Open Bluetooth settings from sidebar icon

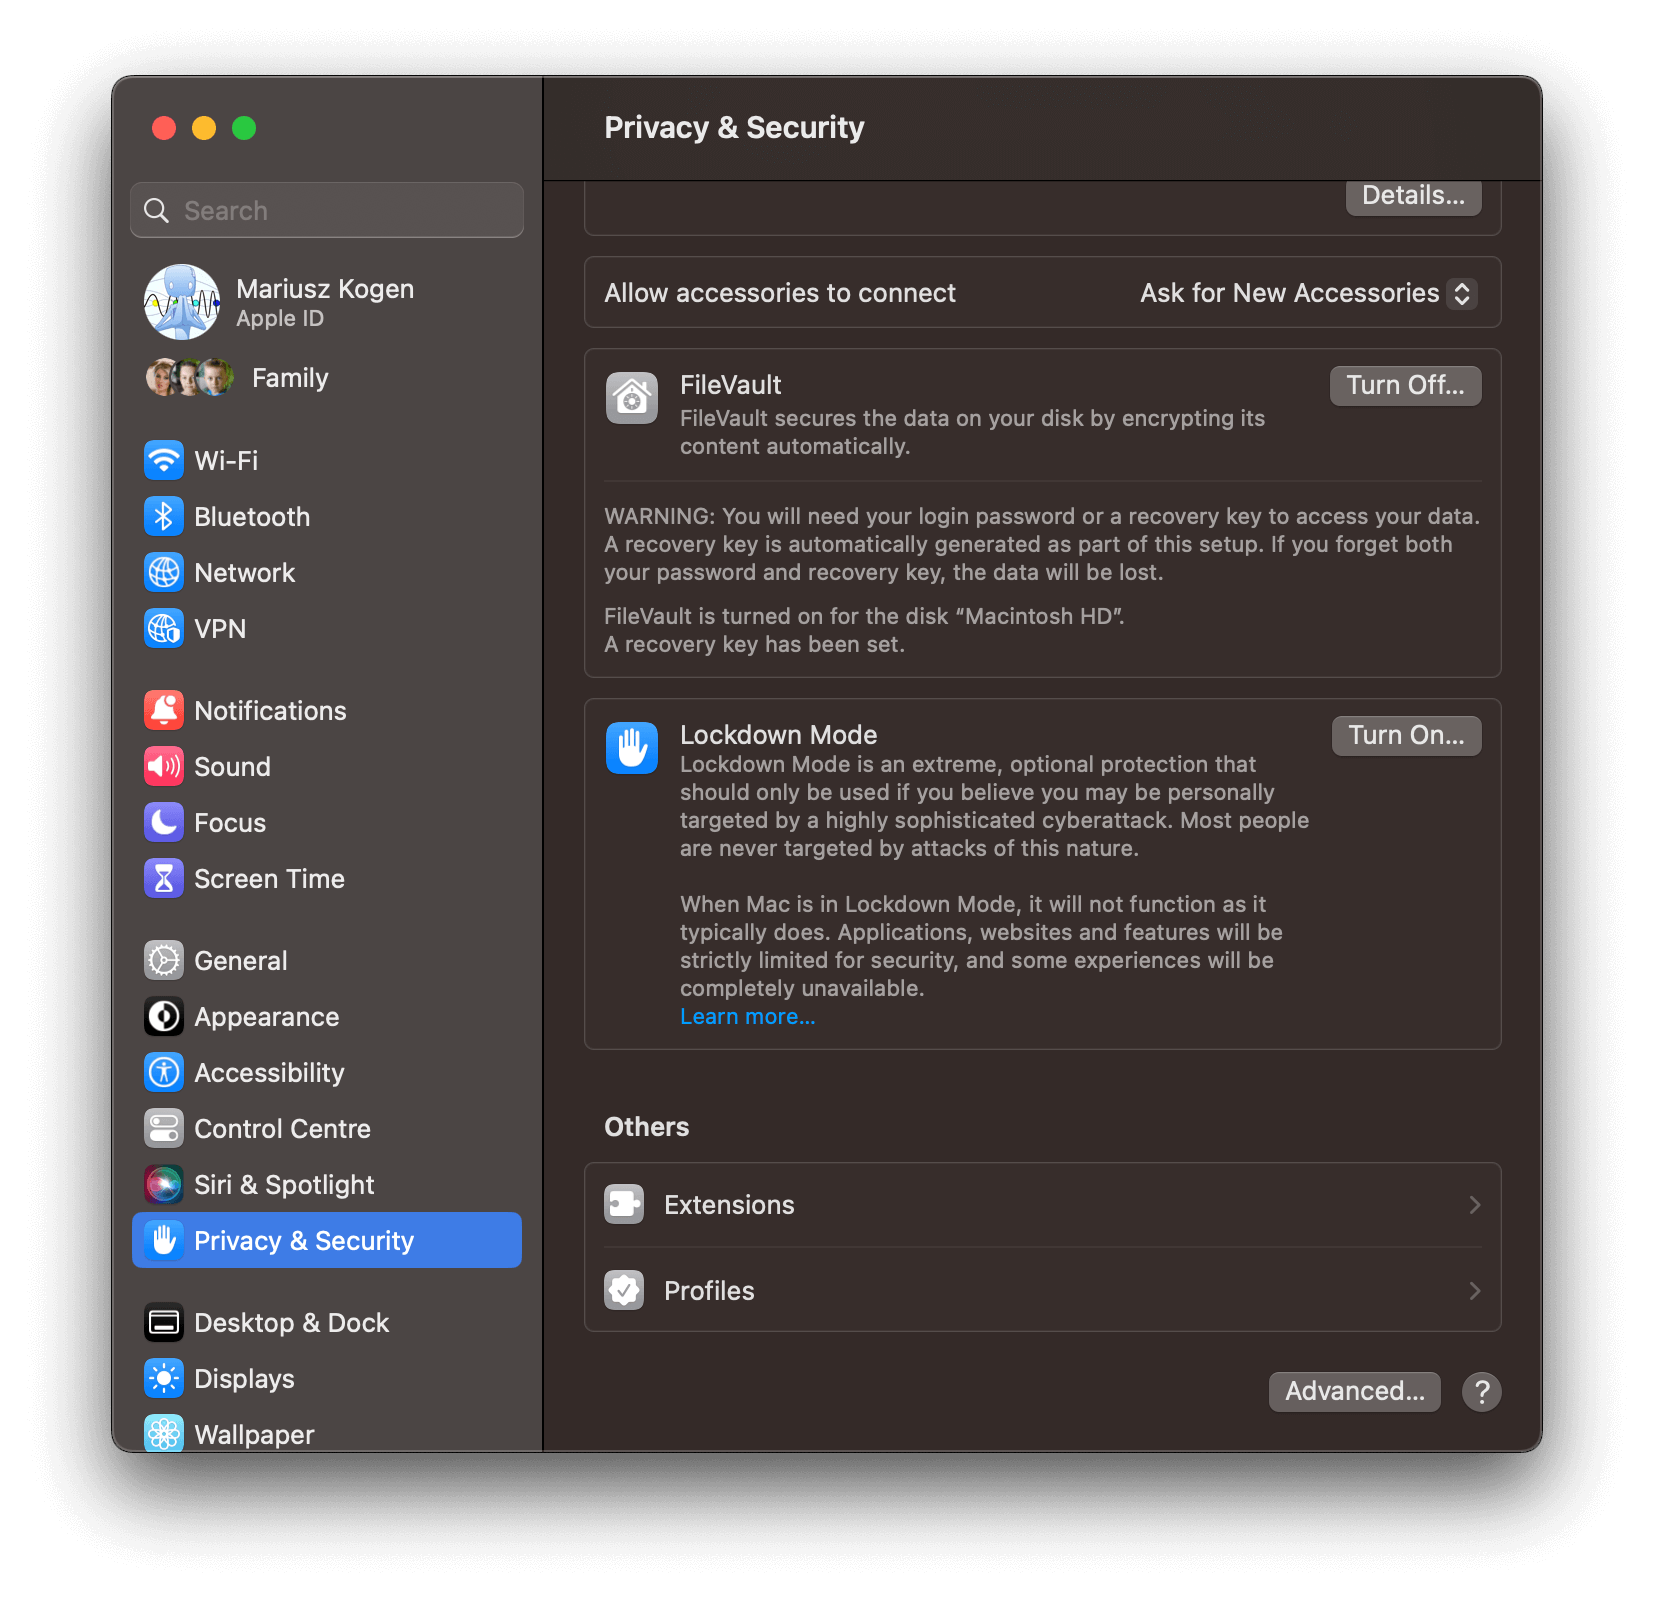164,517
